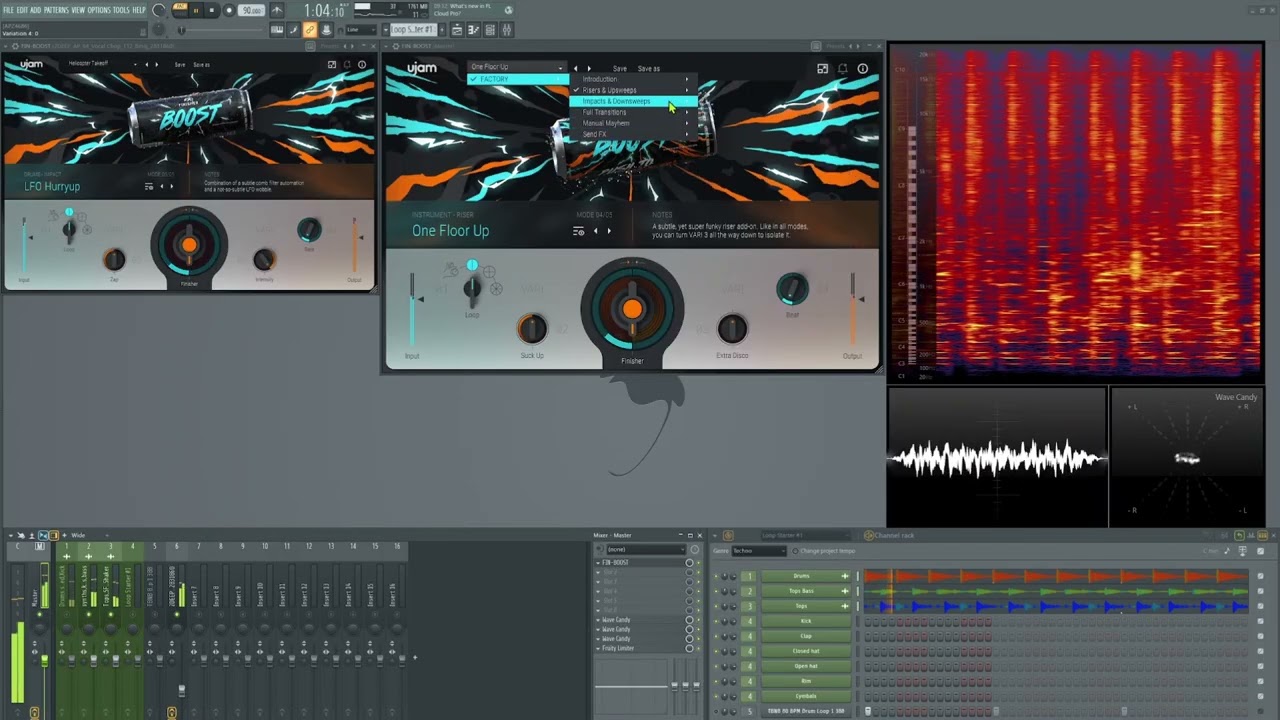The height and width of the screenshot is (720, 1280).
Task: Go to next mode in right plugin
Action: (x=609, y=231)
